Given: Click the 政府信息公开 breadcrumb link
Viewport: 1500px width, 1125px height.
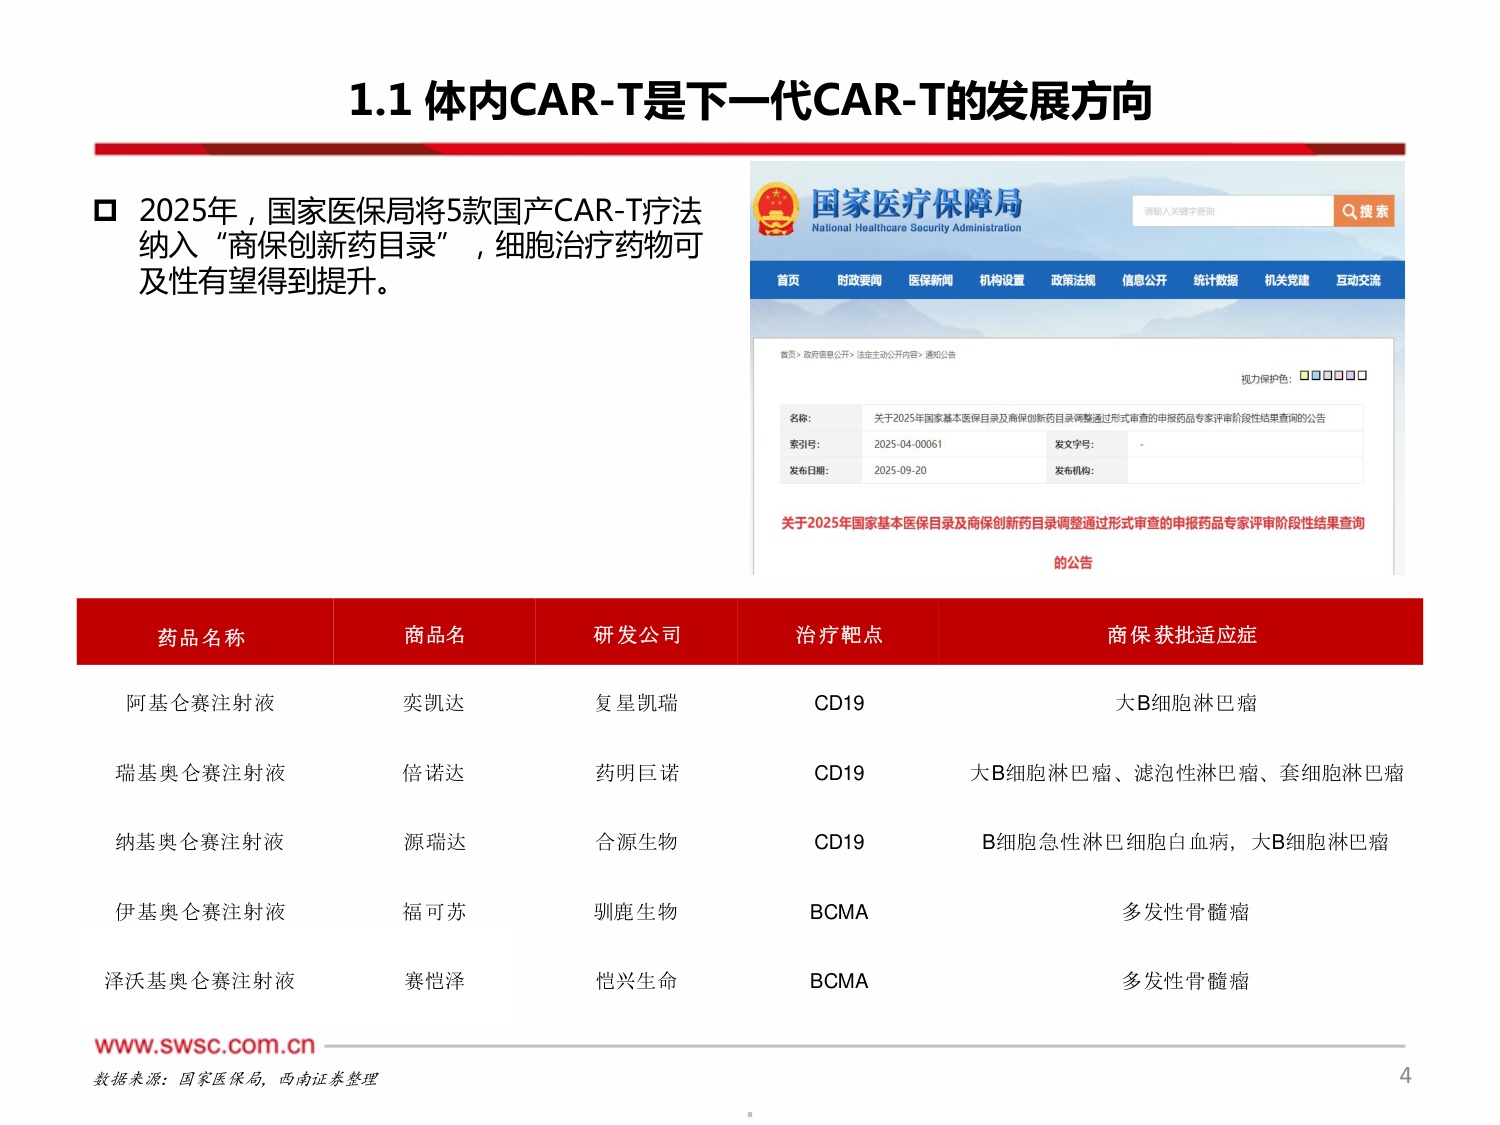Looking at the screenshot, I should tap(826, 355).
